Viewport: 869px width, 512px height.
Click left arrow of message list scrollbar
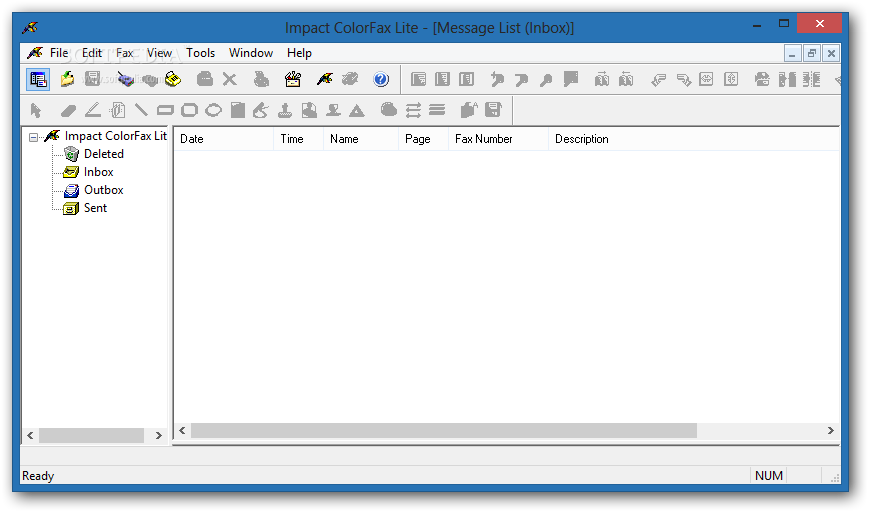click(182, 431)
